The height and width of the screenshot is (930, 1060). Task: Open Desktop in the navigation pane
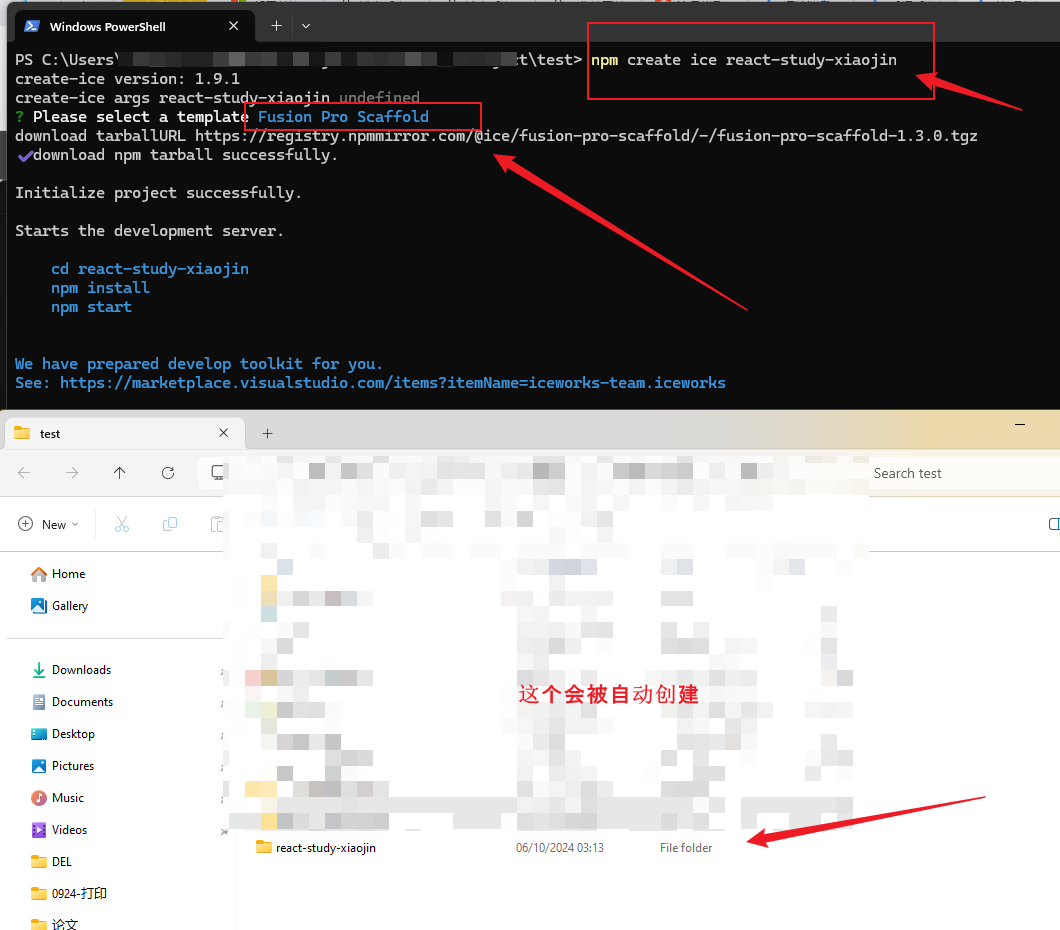(x=73, y=734)
